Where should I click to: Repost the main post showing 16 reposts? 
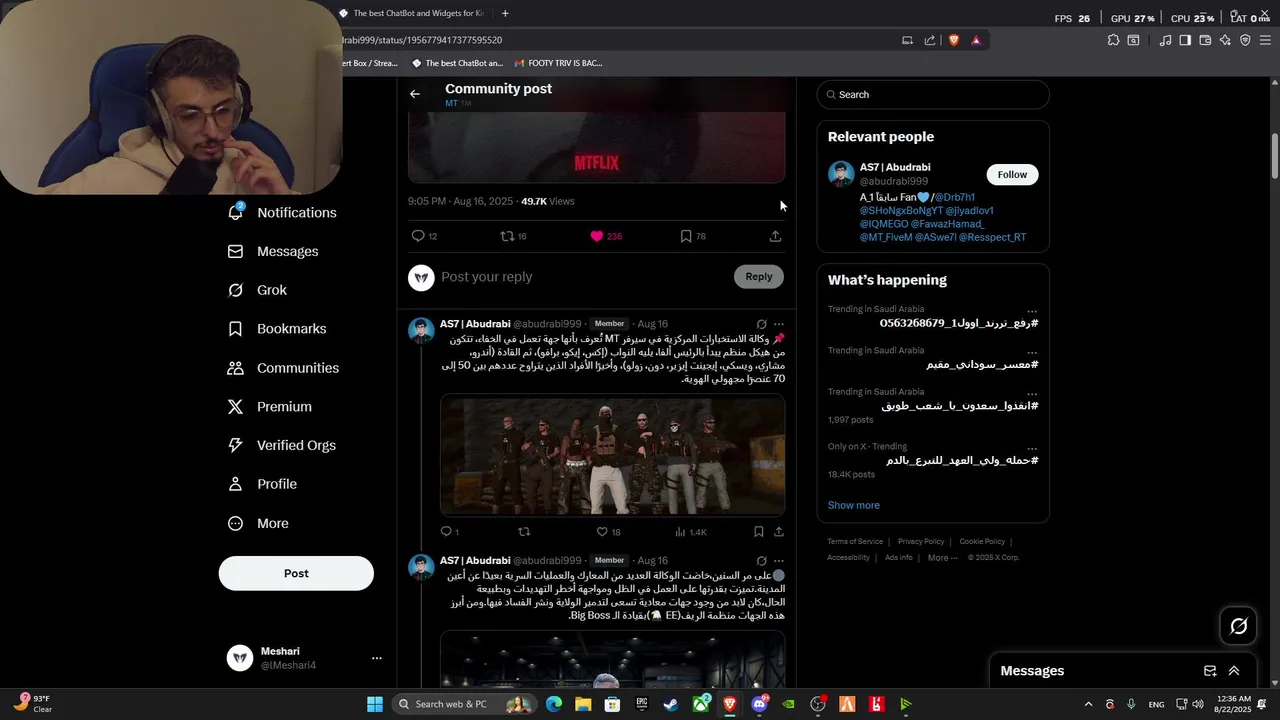(513, 236)
